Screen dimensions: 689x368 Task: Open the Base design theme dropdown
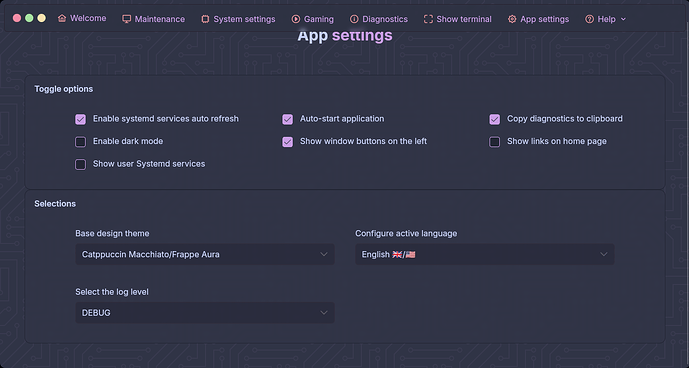(205, 254)
